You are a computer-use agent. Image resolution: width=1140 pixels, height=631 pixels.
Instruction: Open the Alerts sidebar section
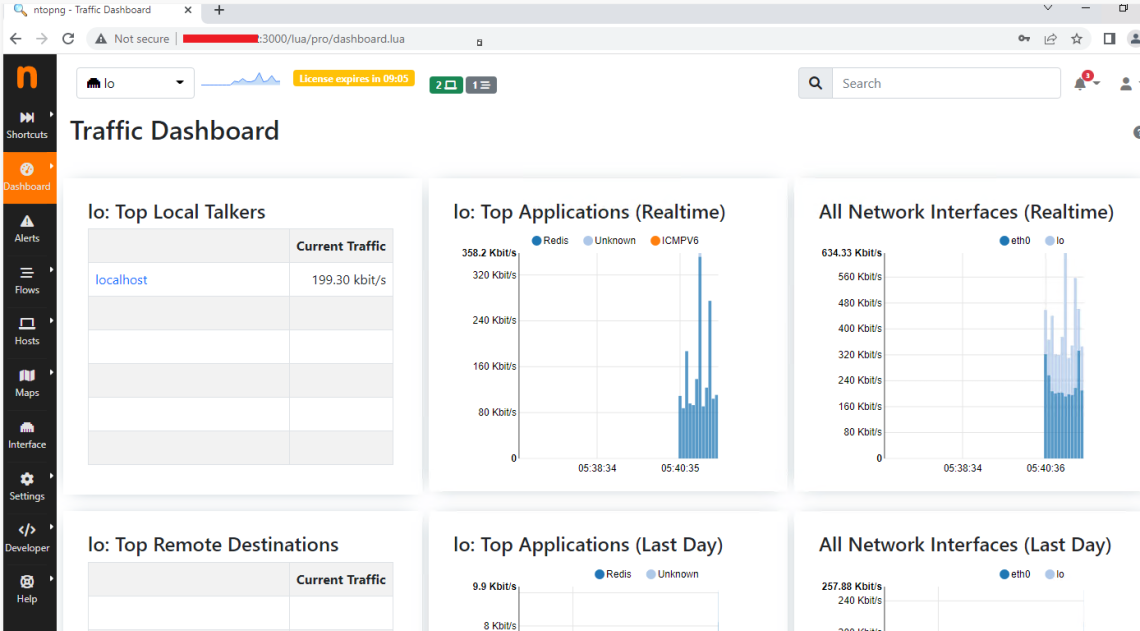pyautogui.click(x=28, y=229)
